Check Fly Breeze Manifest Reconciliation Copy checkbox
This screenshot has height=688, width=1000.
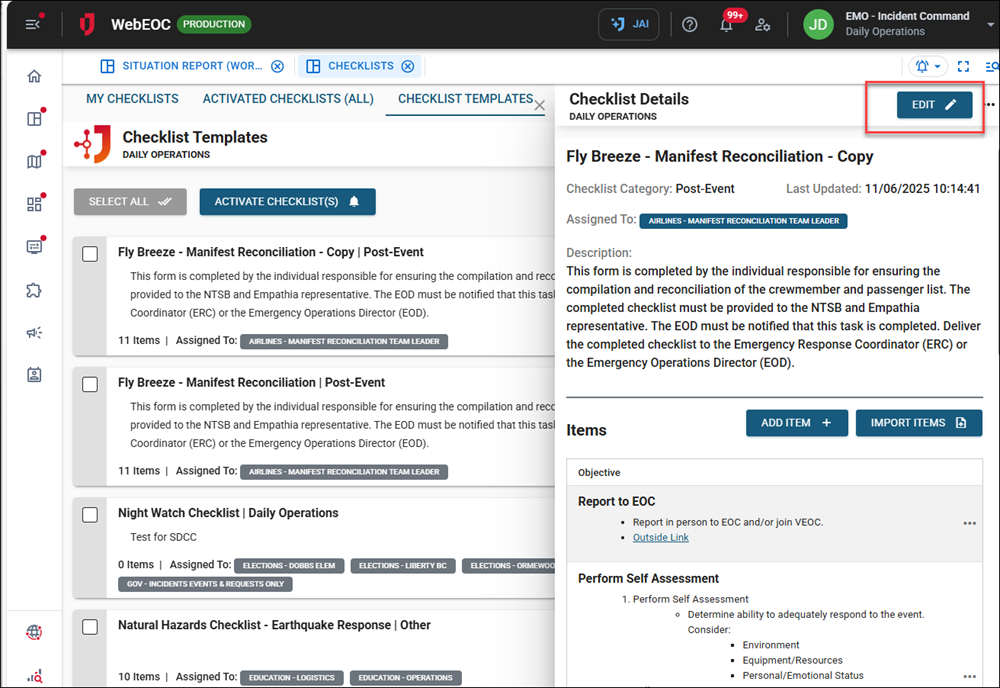click(x=90, y=254)
